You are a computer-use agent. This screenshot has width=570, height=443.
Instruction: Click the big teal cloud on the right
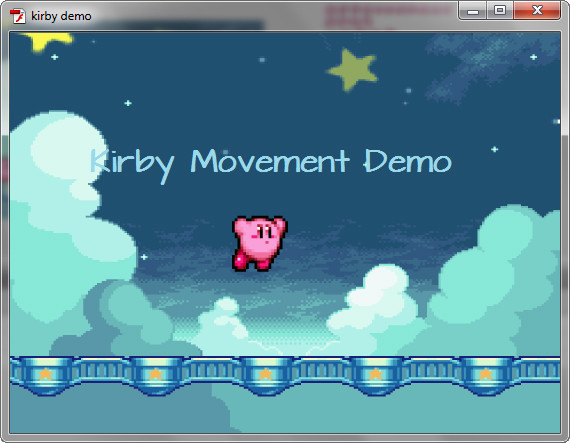[x=498, y=276]
